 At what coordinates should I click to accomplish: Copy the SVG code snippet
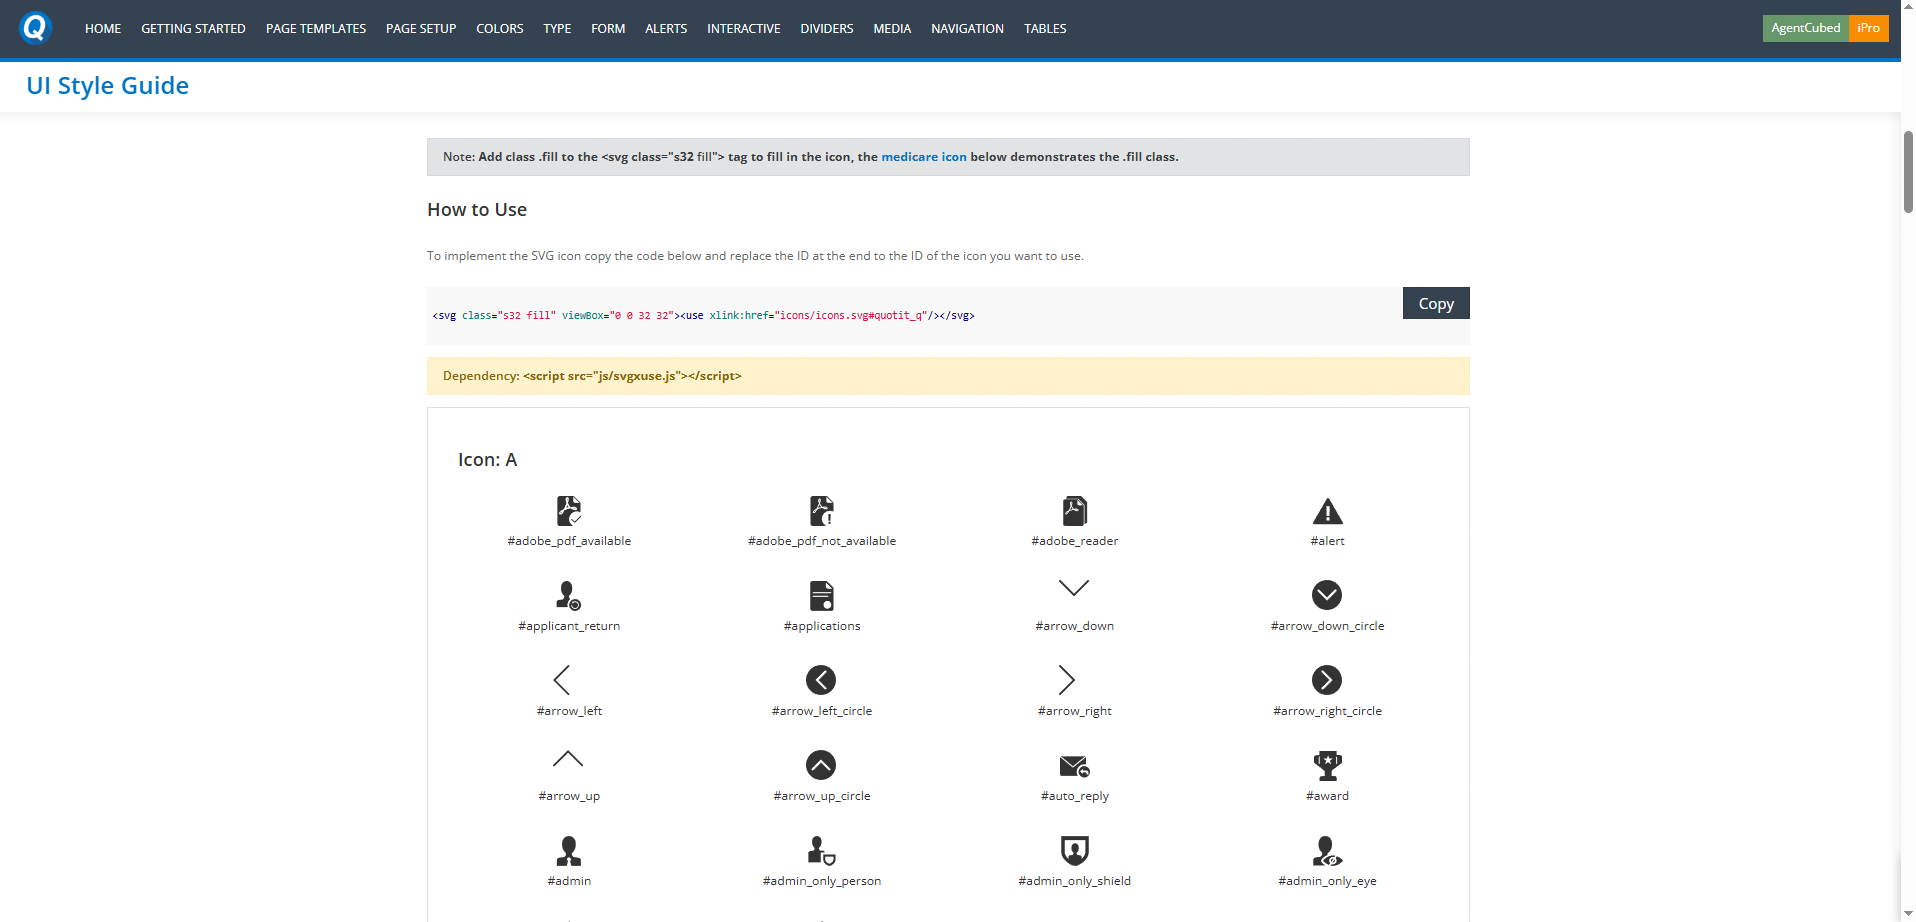point(1436,303)
